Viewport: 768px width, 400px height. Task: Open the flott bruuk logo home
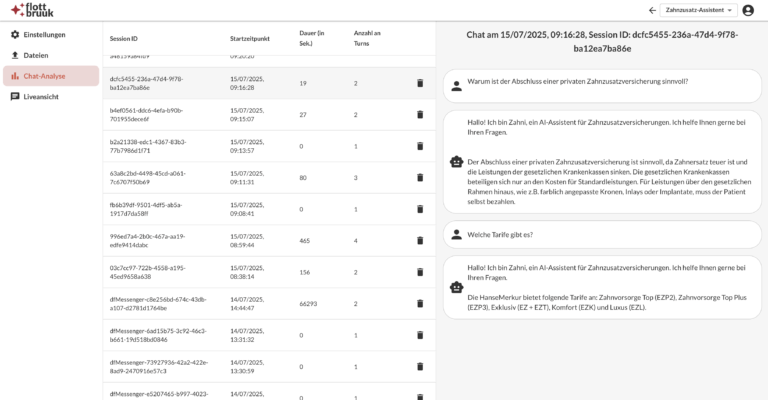pyautogui.click(x=32, y=10)
